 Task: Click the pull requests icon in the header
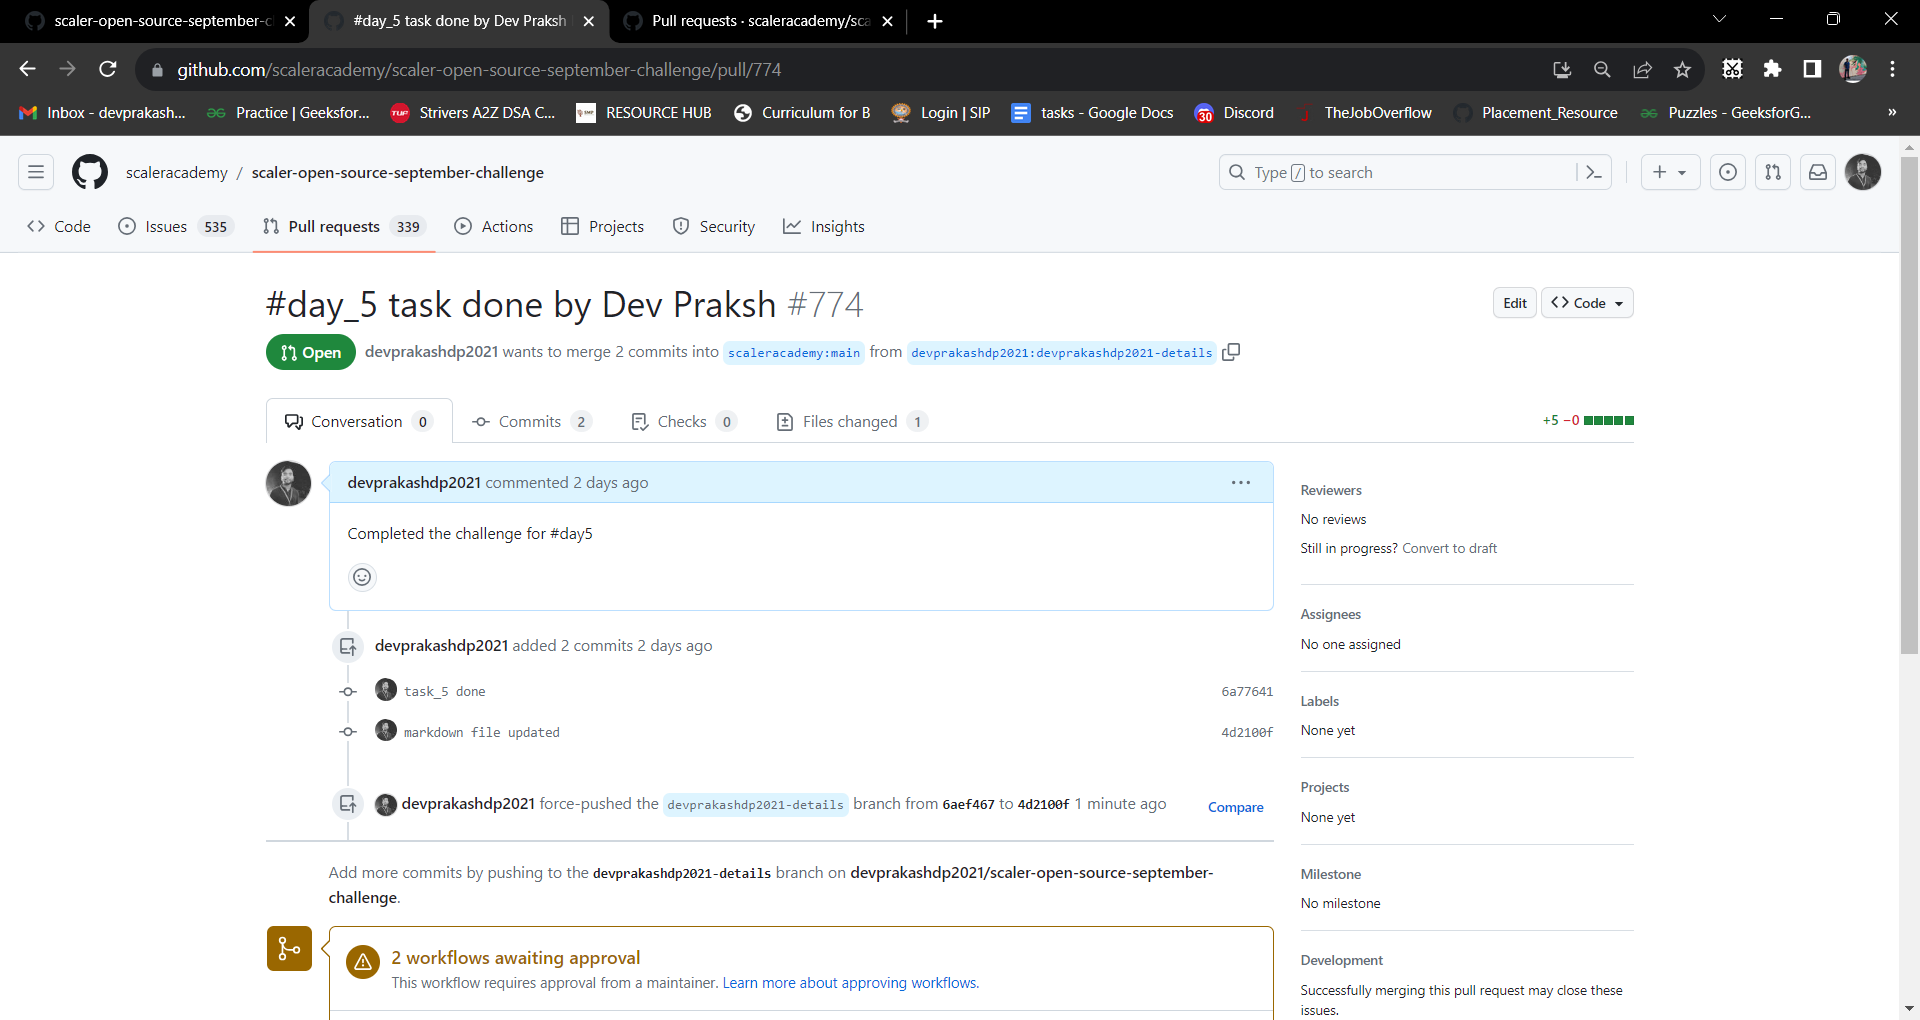[1773, 172]
